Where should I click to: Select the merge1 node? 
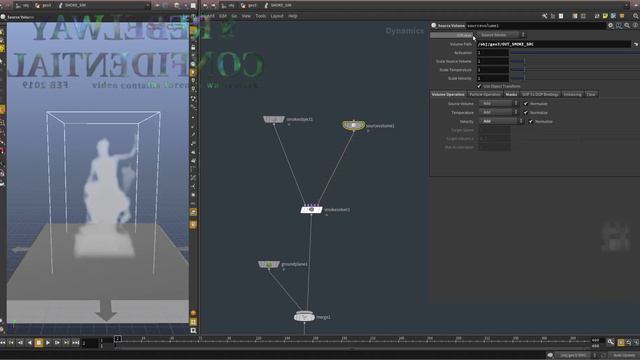click(304, 317)
